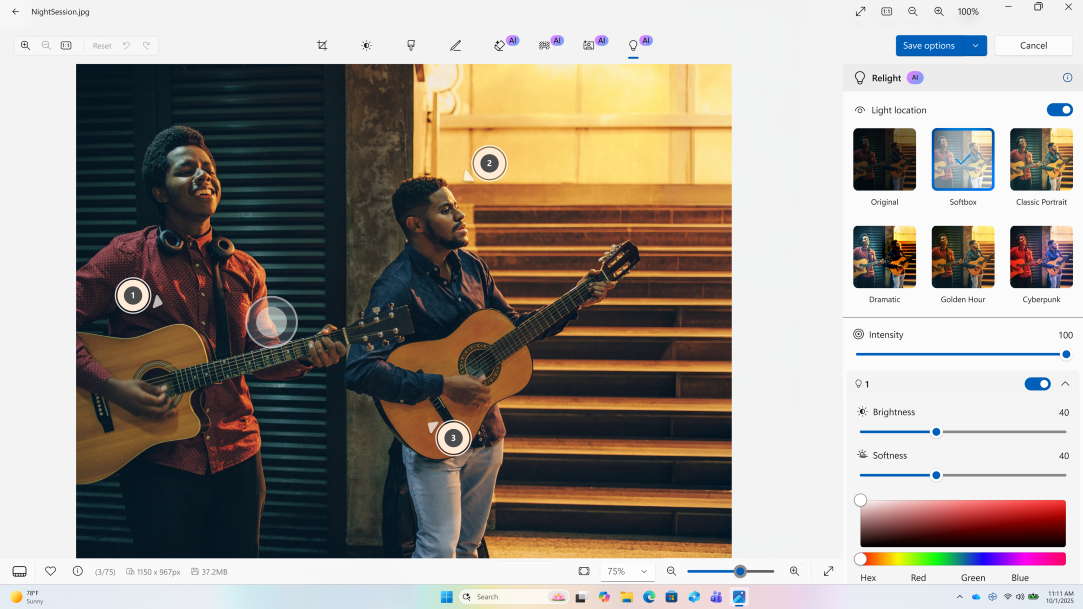The image size is (1083, 609).
Task: Select the AI Erase tool
Action: (x=501, y=45)
